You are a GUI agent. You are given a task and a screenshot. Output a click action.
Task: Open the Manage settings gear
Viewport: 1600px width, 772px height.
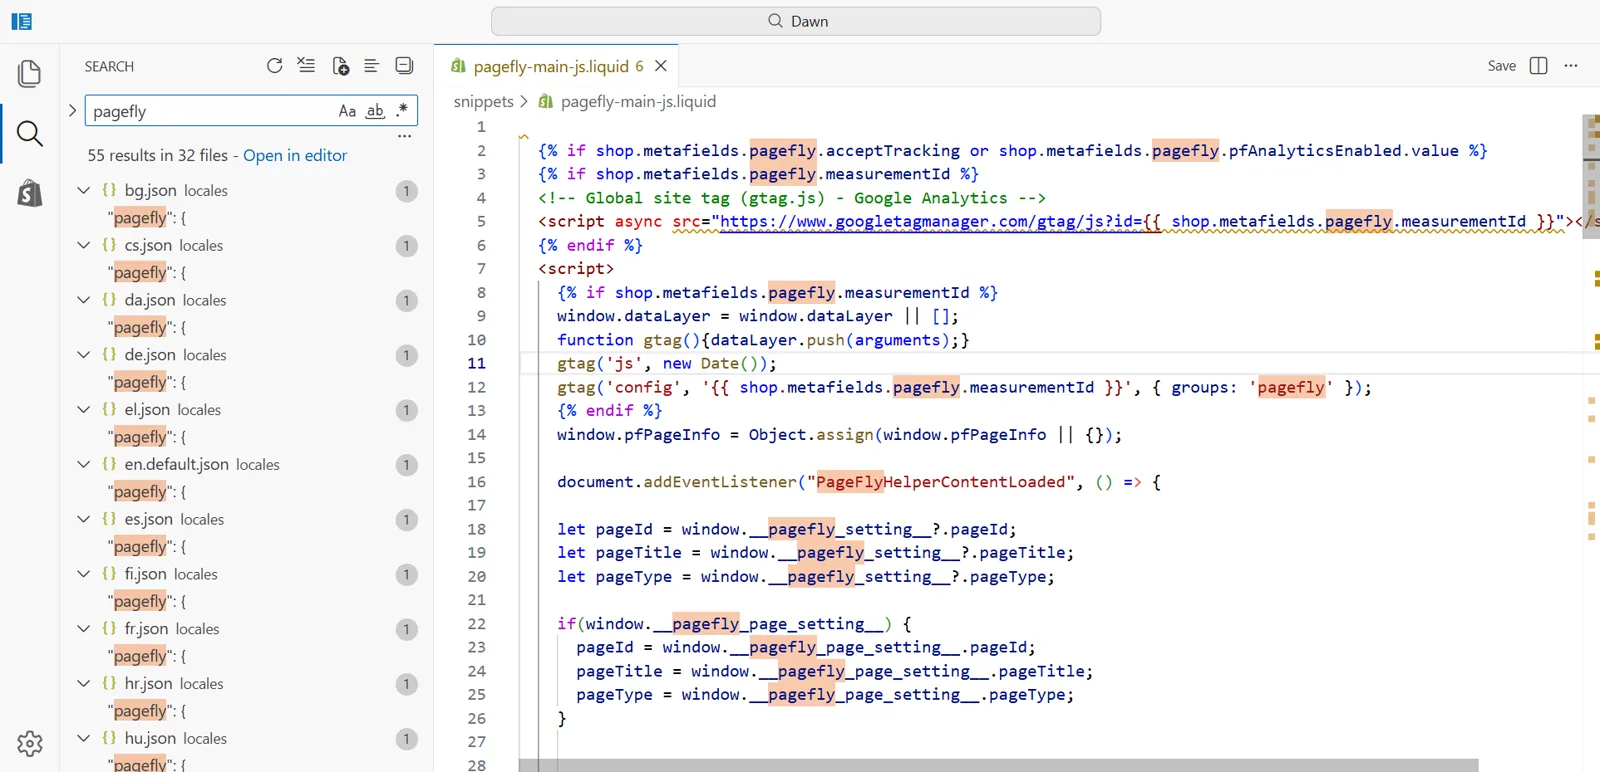29,743
